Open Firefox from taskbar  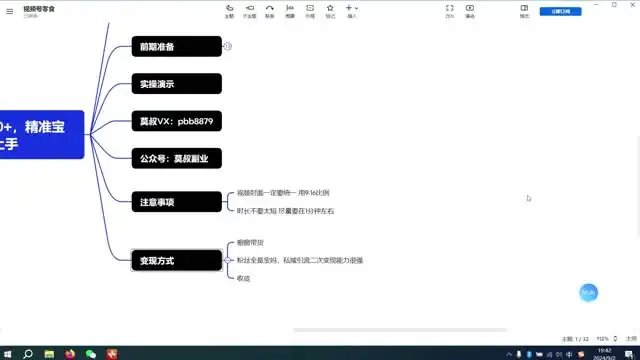(x=70, y=353)
